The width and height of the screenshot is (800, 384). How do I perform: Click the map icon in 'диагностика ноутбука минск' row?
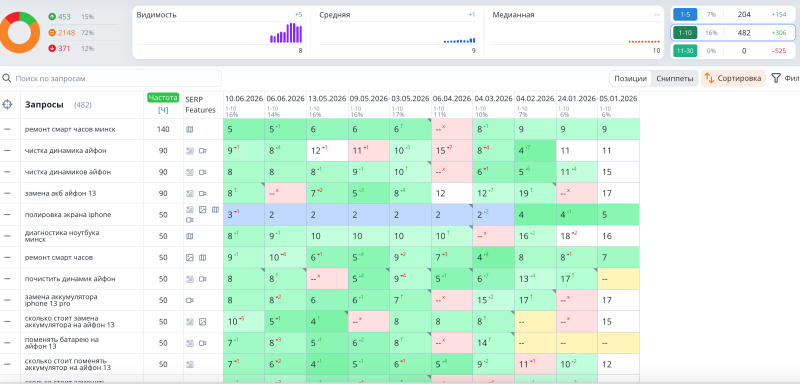(x=190, y=236)
